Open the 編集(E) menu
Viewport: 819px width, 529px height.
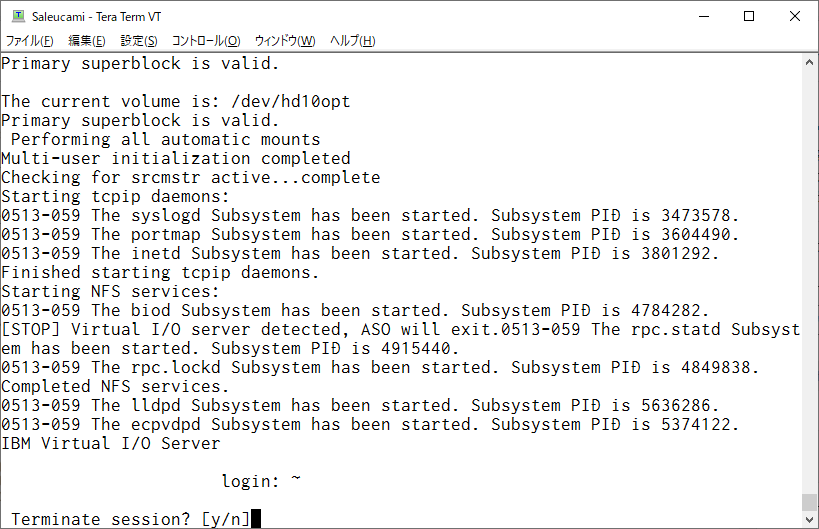tap(87, 41)
